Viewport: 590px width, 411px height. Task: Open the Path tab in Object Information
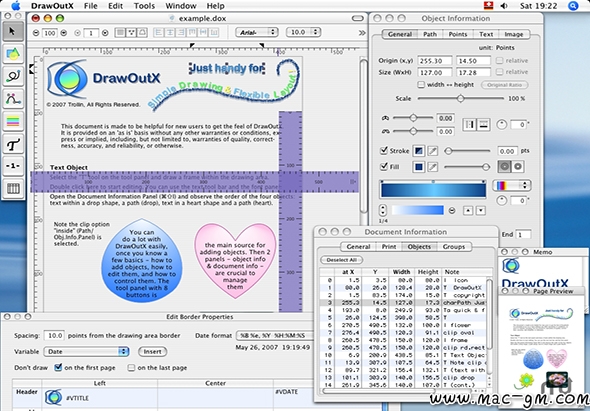[x=430, y=34]
